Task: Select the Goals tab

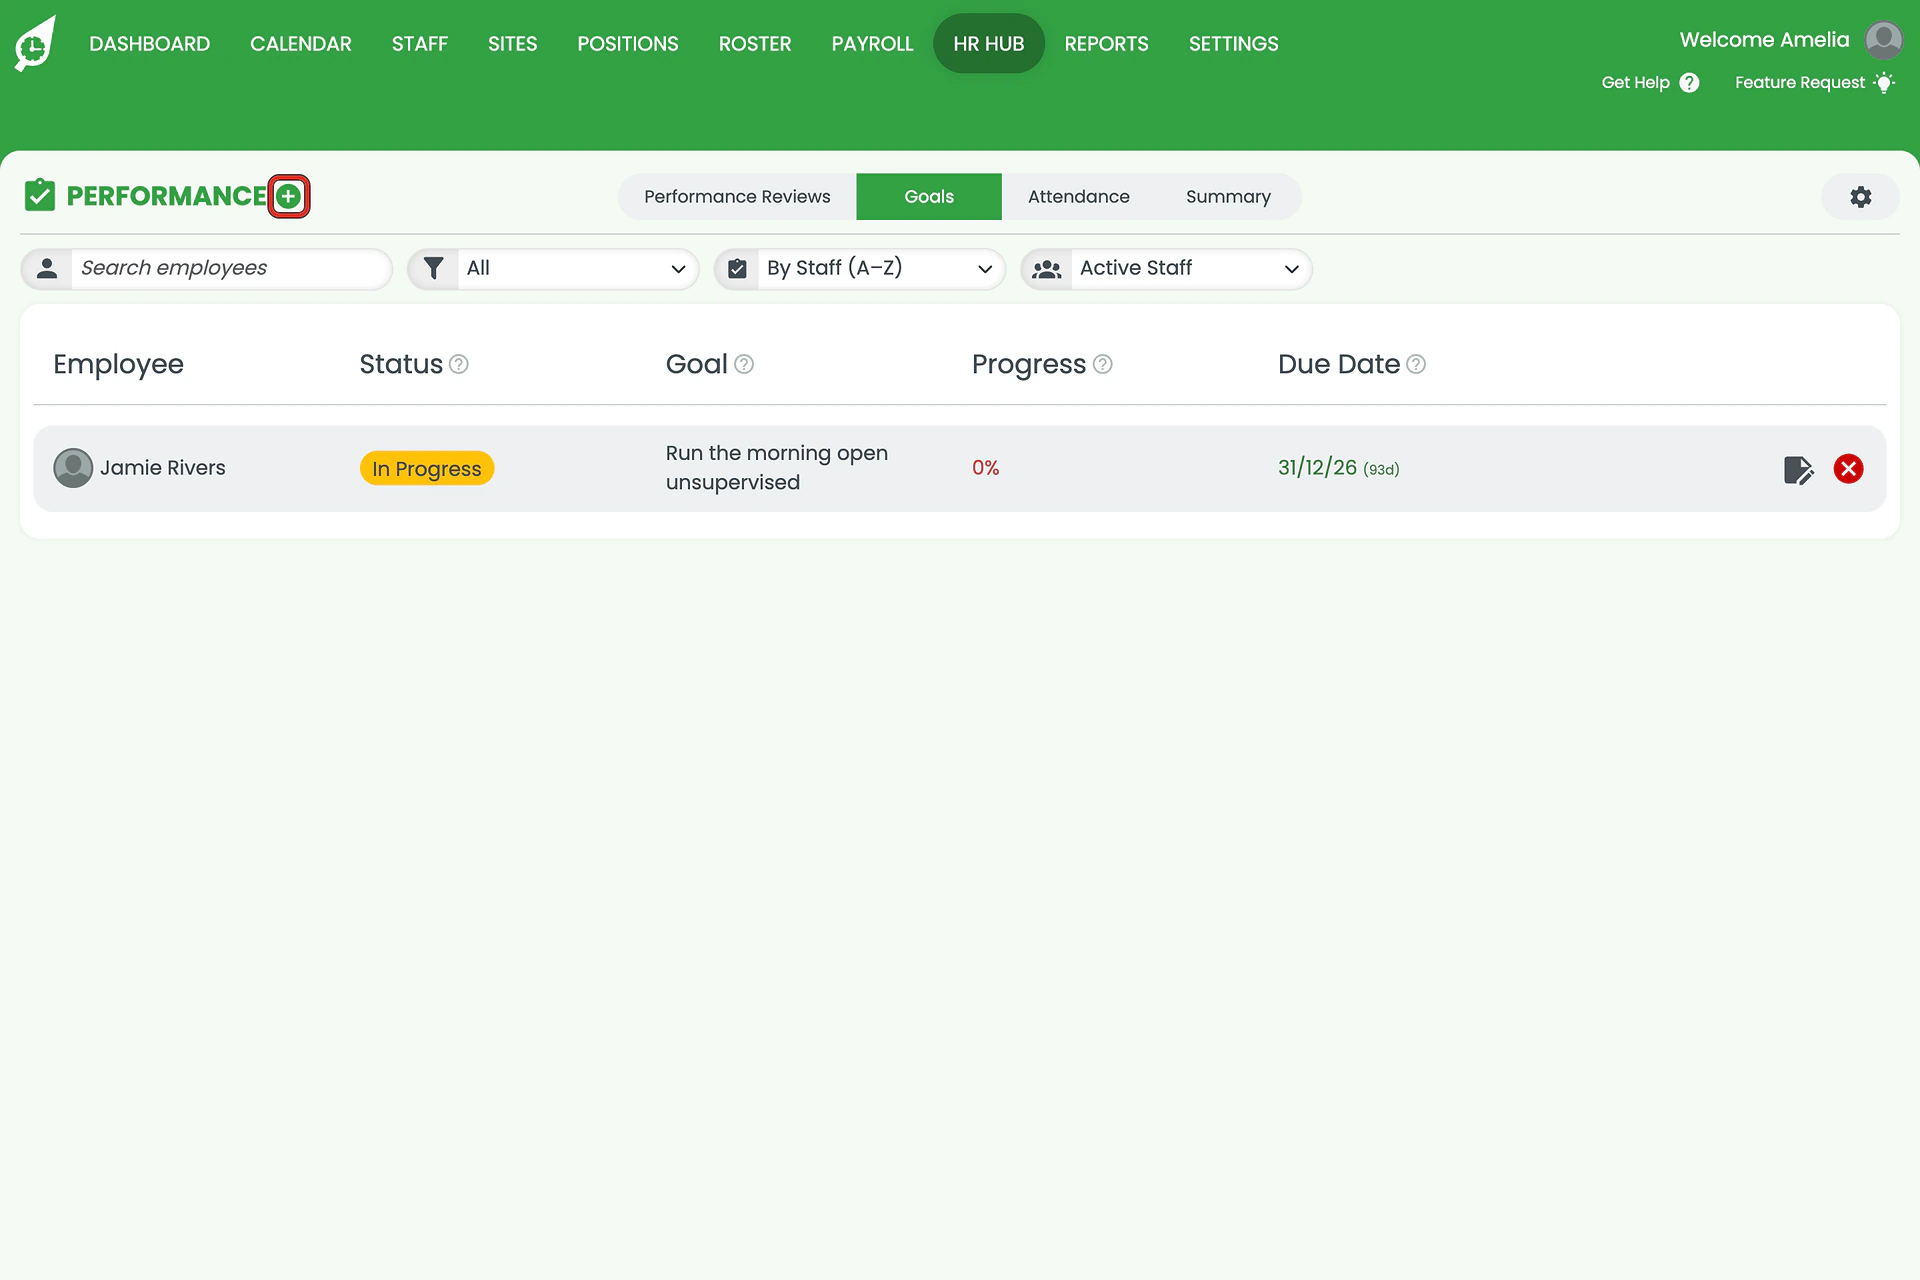Action: [929, 197]
